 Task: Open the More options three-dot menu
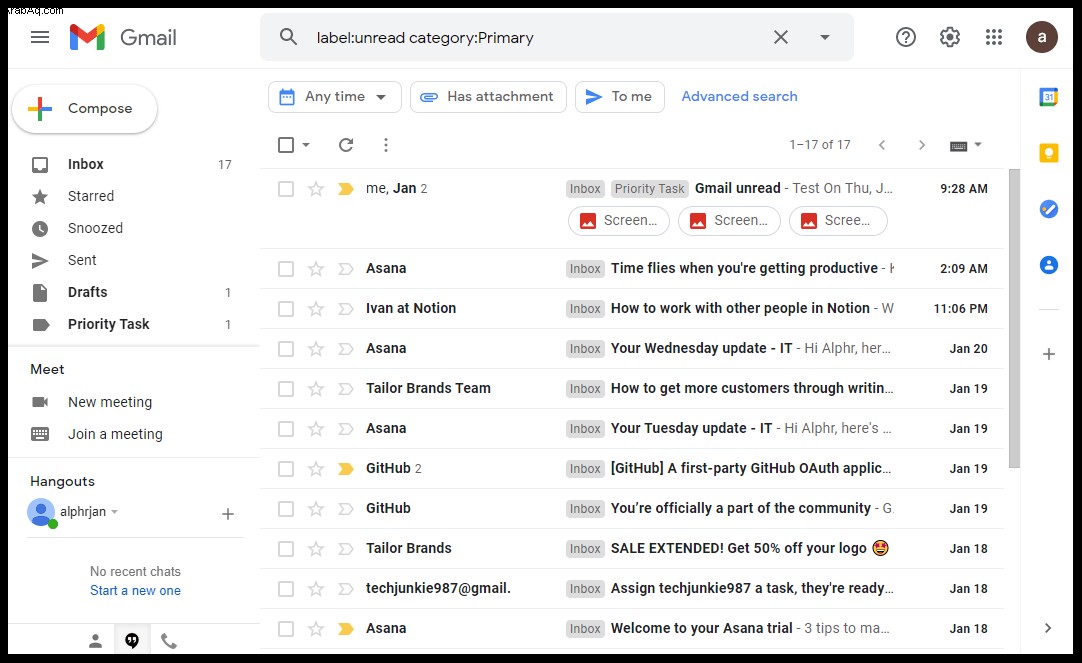pos(386,145)
